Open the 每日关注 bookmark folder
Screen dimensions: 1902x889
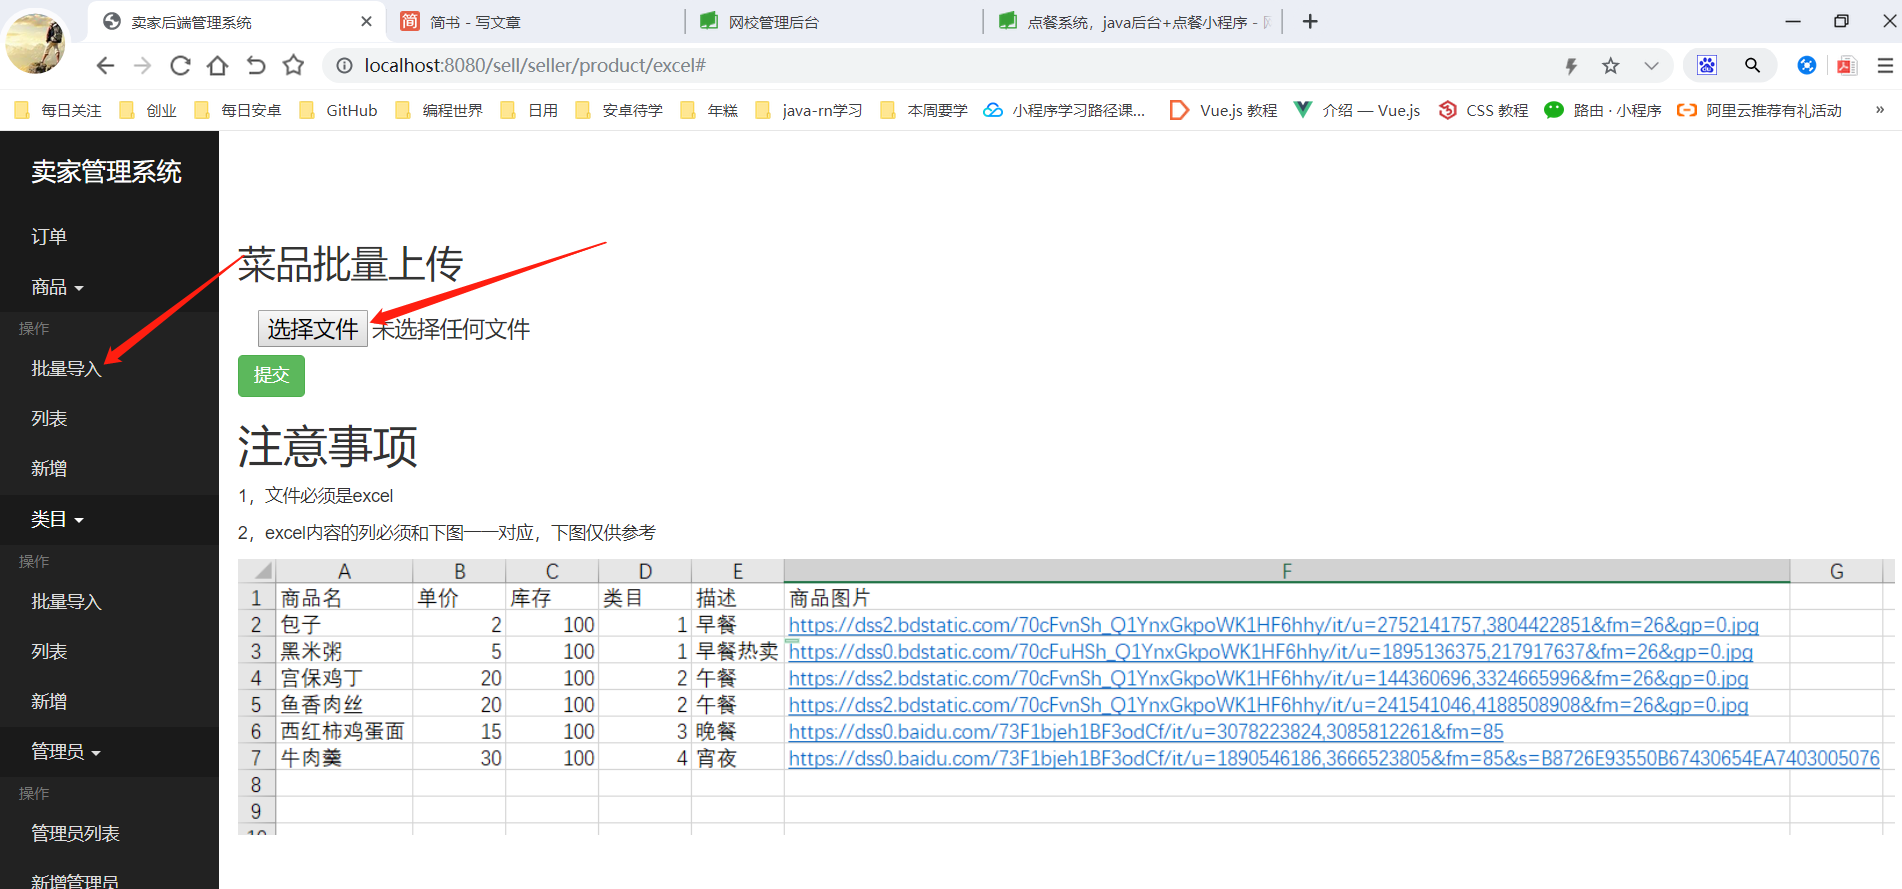pos(59,110)
